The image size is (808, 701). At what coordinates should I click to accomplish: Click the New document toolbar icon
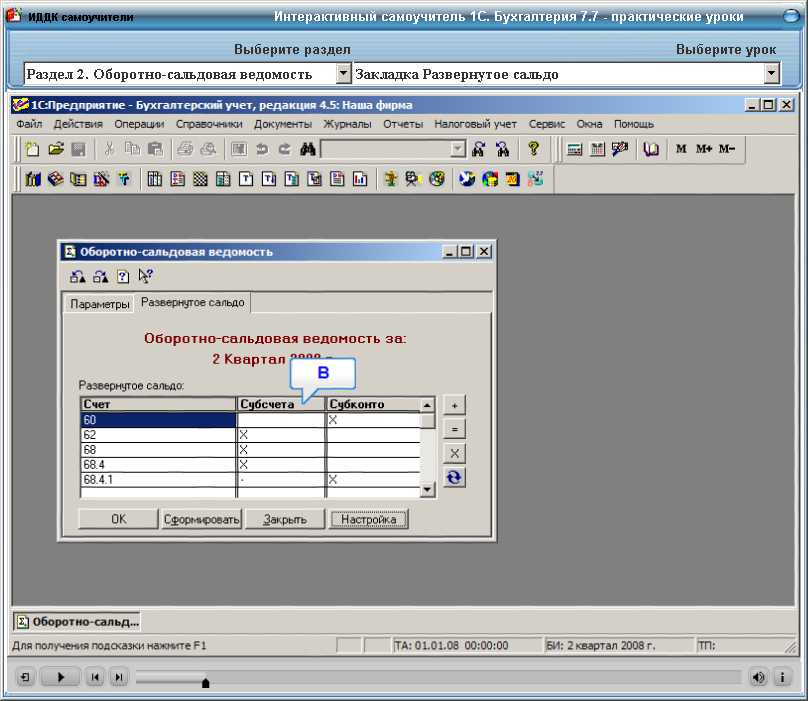32,149
